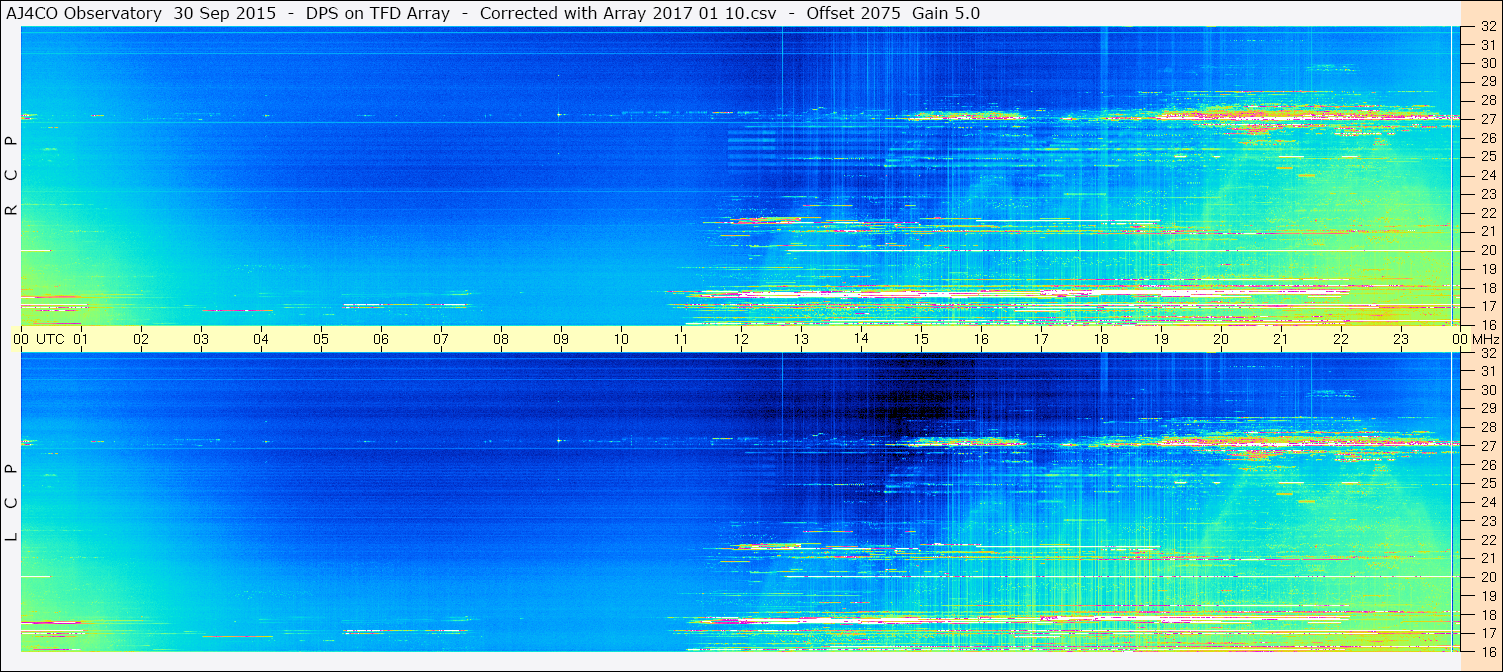The width and height of the screenshot is (1503, 672).
Task: Click the RCP vertical panel label
Action: 12,176
